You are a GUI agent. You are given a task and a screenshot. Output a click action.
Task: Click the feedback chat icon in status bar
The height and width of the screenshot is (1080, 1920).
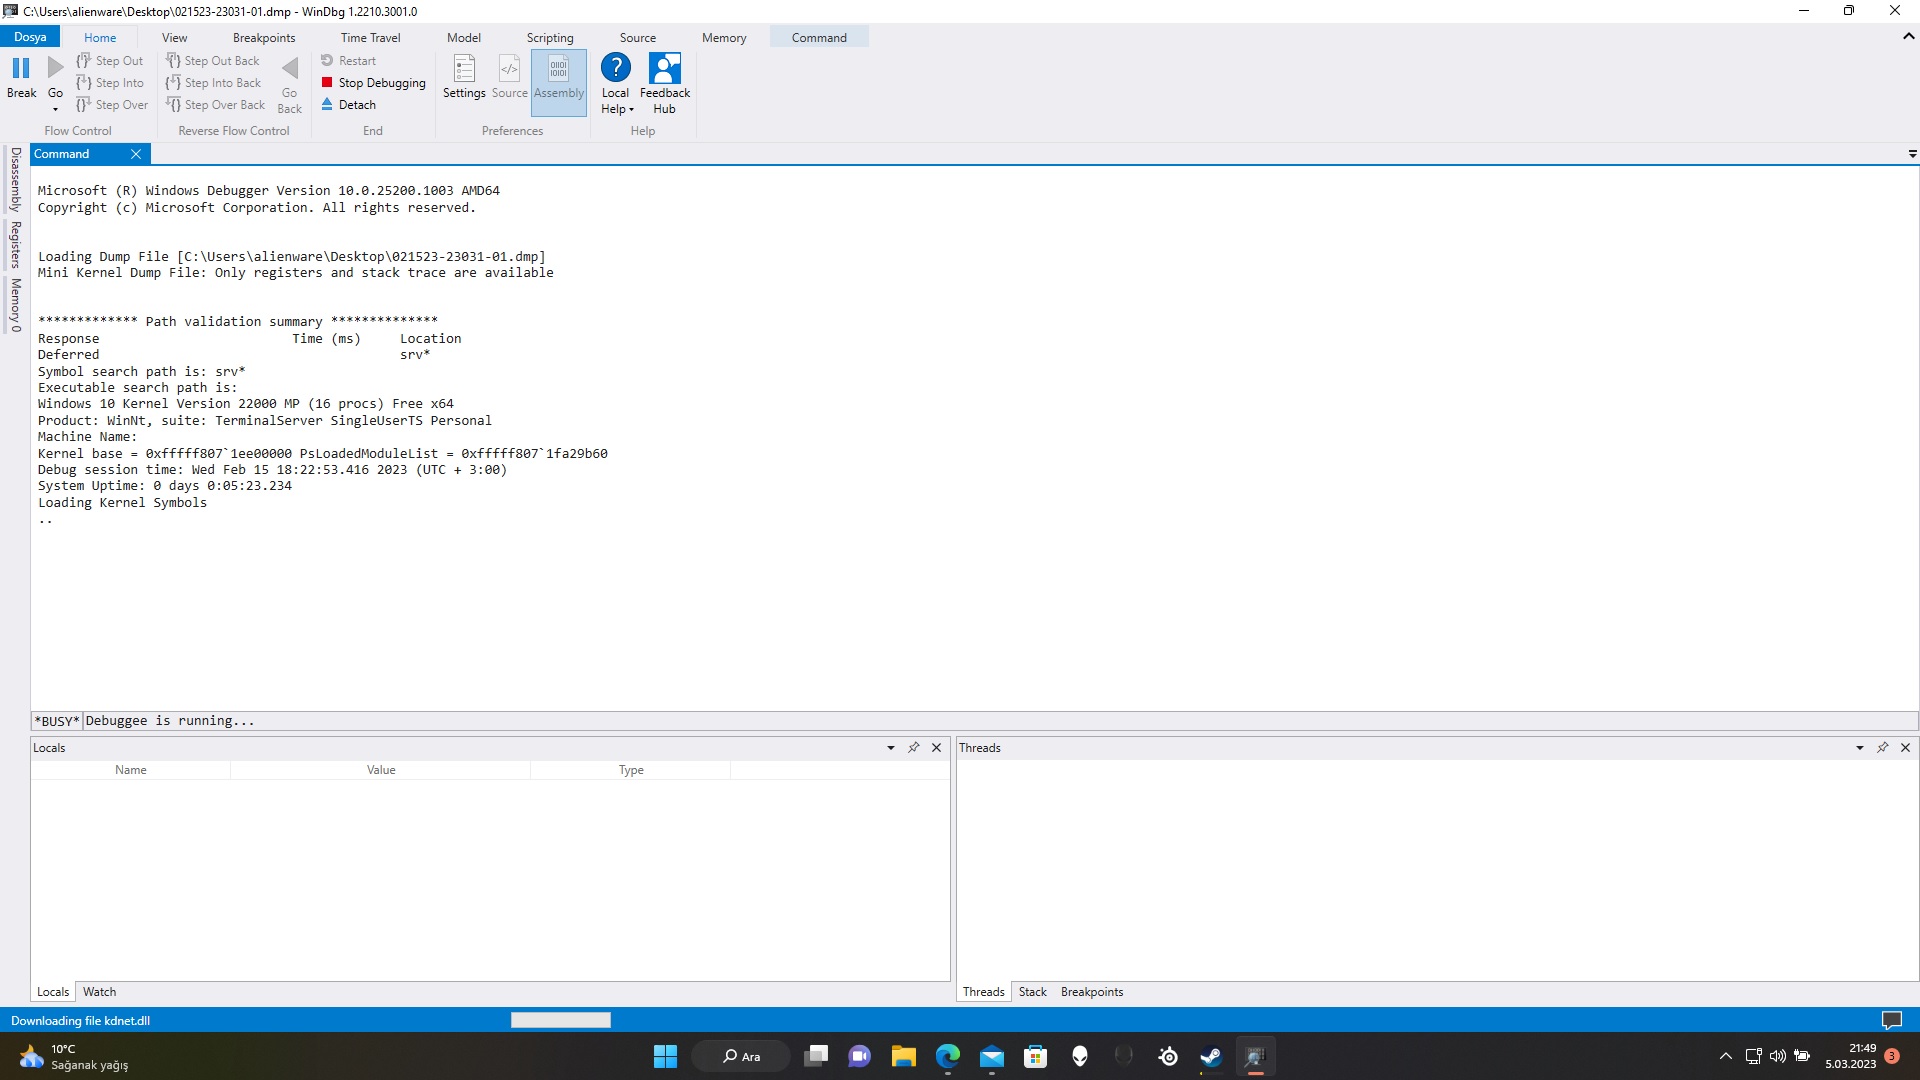pyautogui.click(x=1891, y=1020)
